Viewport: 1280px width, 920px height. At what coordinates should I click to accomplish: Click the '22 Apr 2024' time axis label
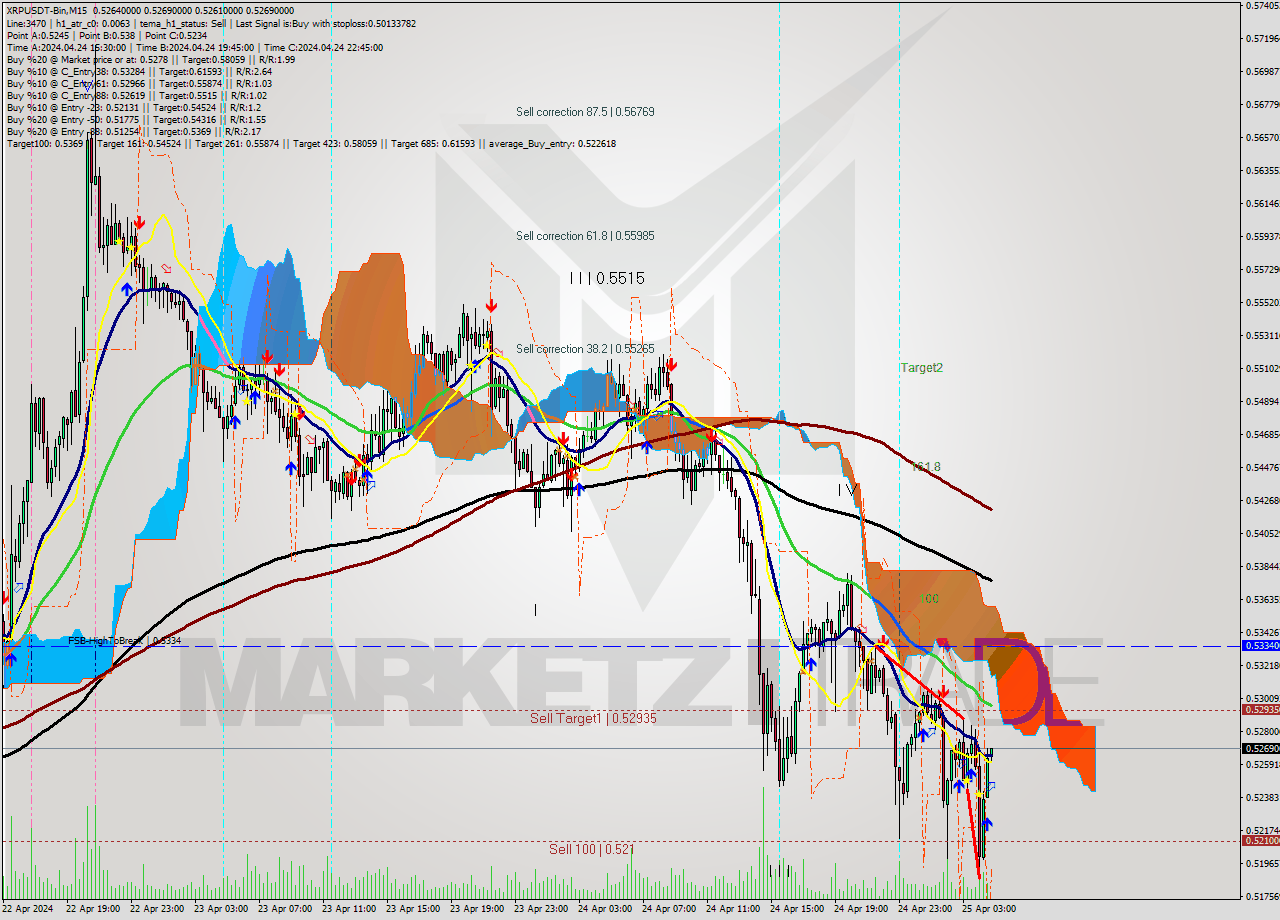coord(28,909)
